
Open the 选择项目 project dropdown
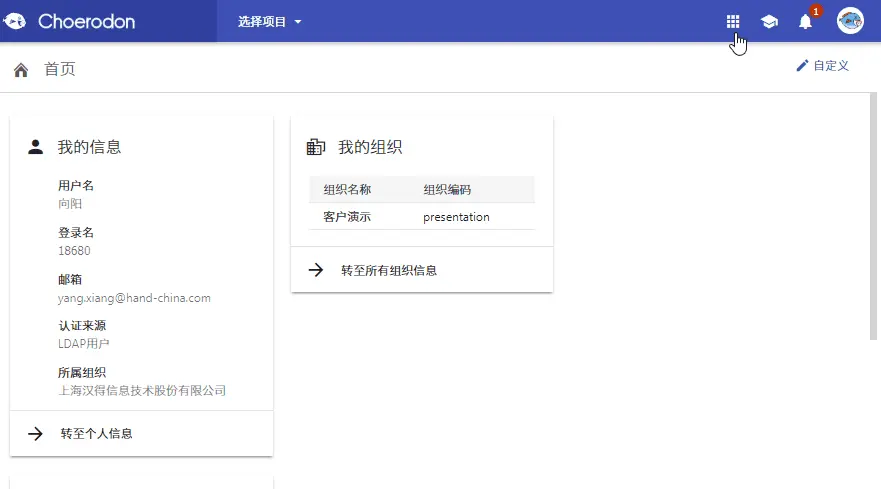point(269,21)
